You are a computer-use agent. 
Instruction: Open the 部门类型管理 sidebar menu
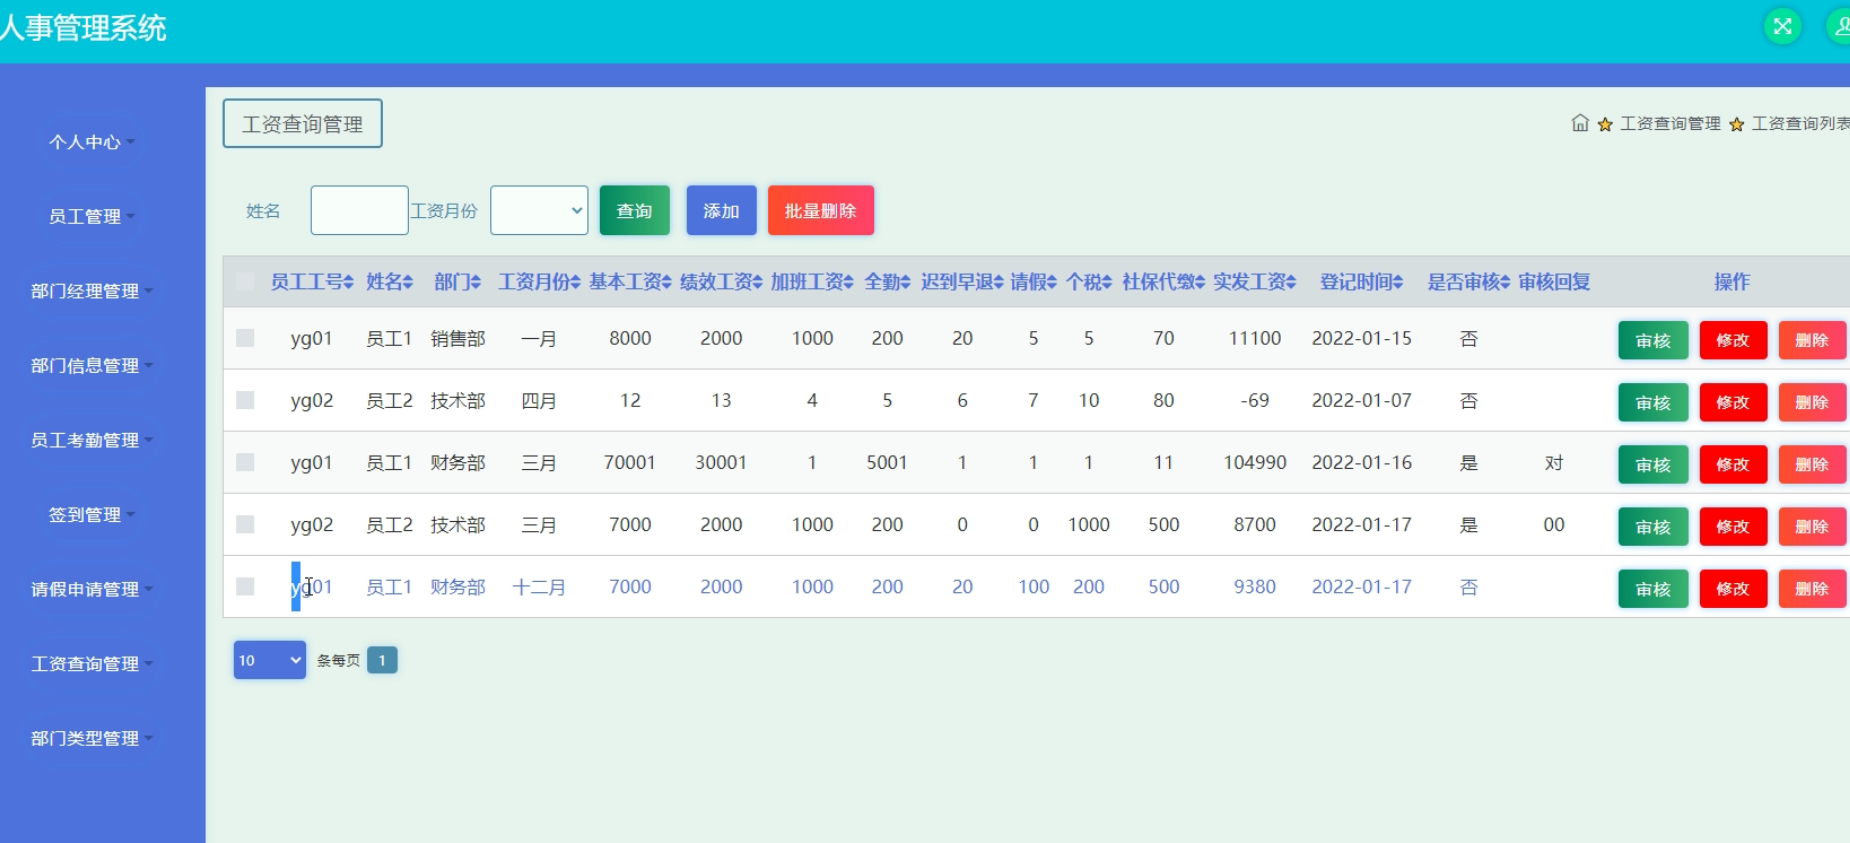pyautogui.click(x=91, y=738)
